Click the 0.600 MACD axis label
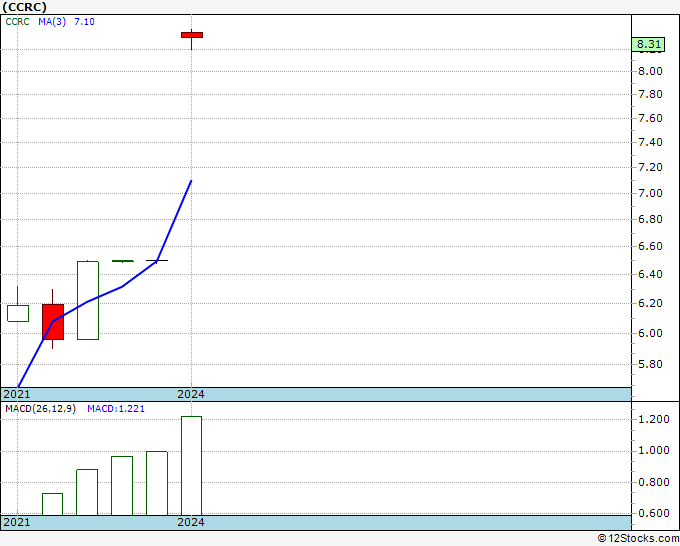The image size is (680, 546). point(654,513)
